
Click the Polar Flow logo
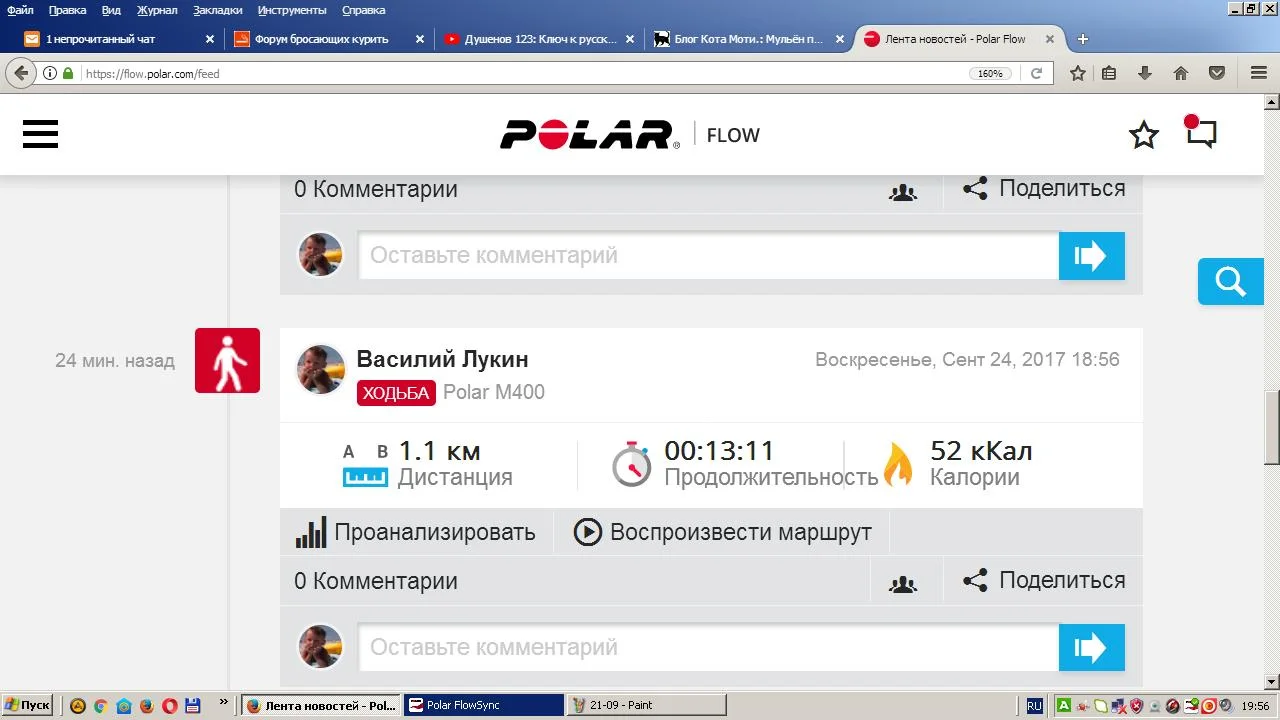click(x=590, y=135)
